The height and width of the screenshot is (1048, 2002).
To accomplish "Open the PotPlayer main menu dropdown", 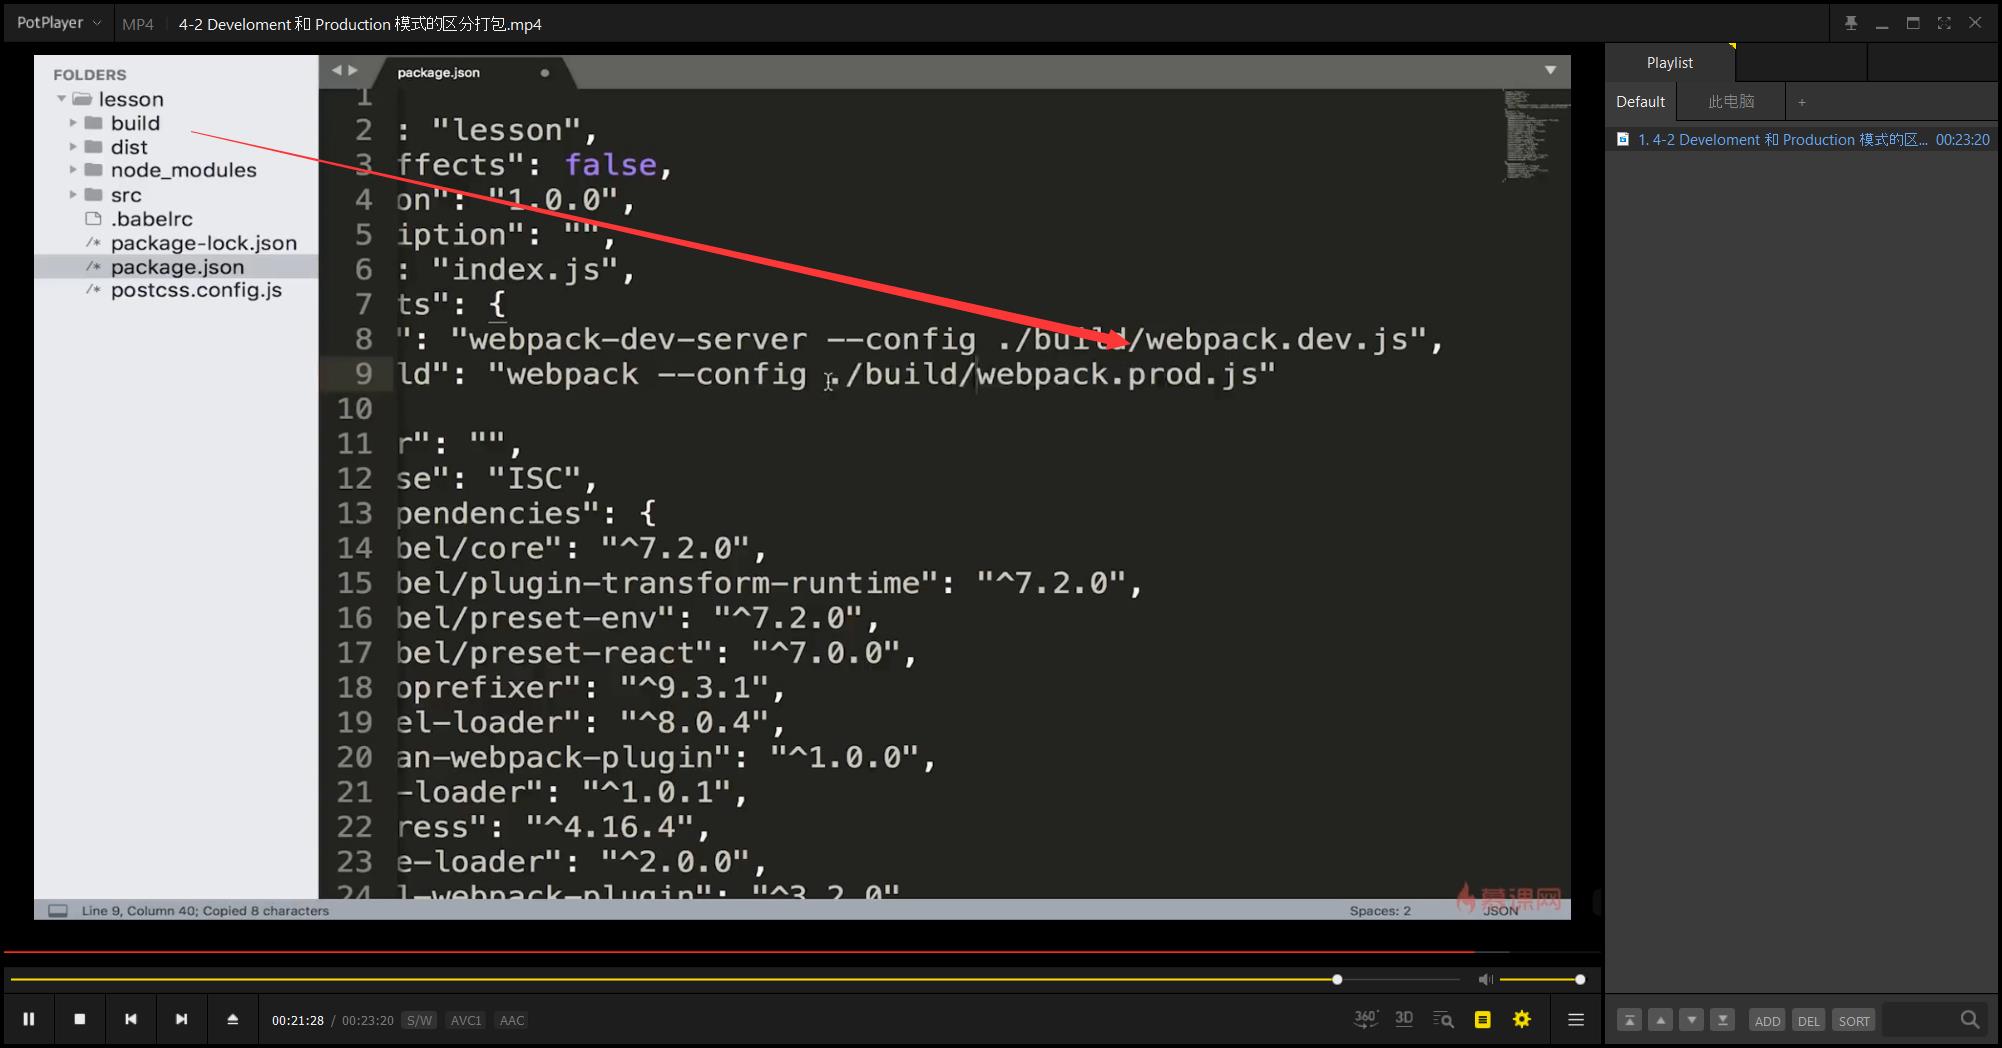I will pos(59,22).
